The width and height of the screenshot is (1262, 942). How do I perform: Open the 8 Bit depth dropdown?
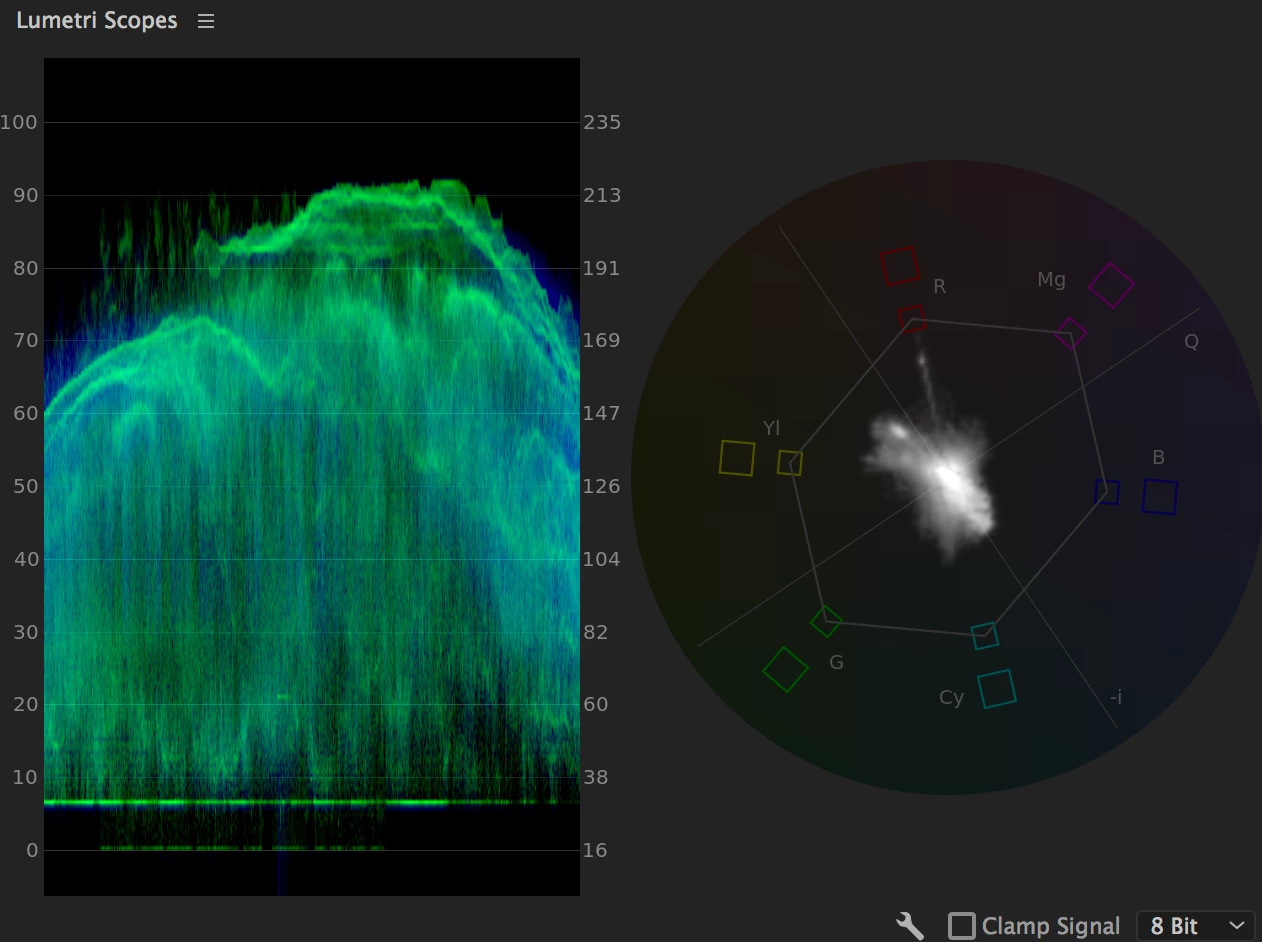[1197, 926]
